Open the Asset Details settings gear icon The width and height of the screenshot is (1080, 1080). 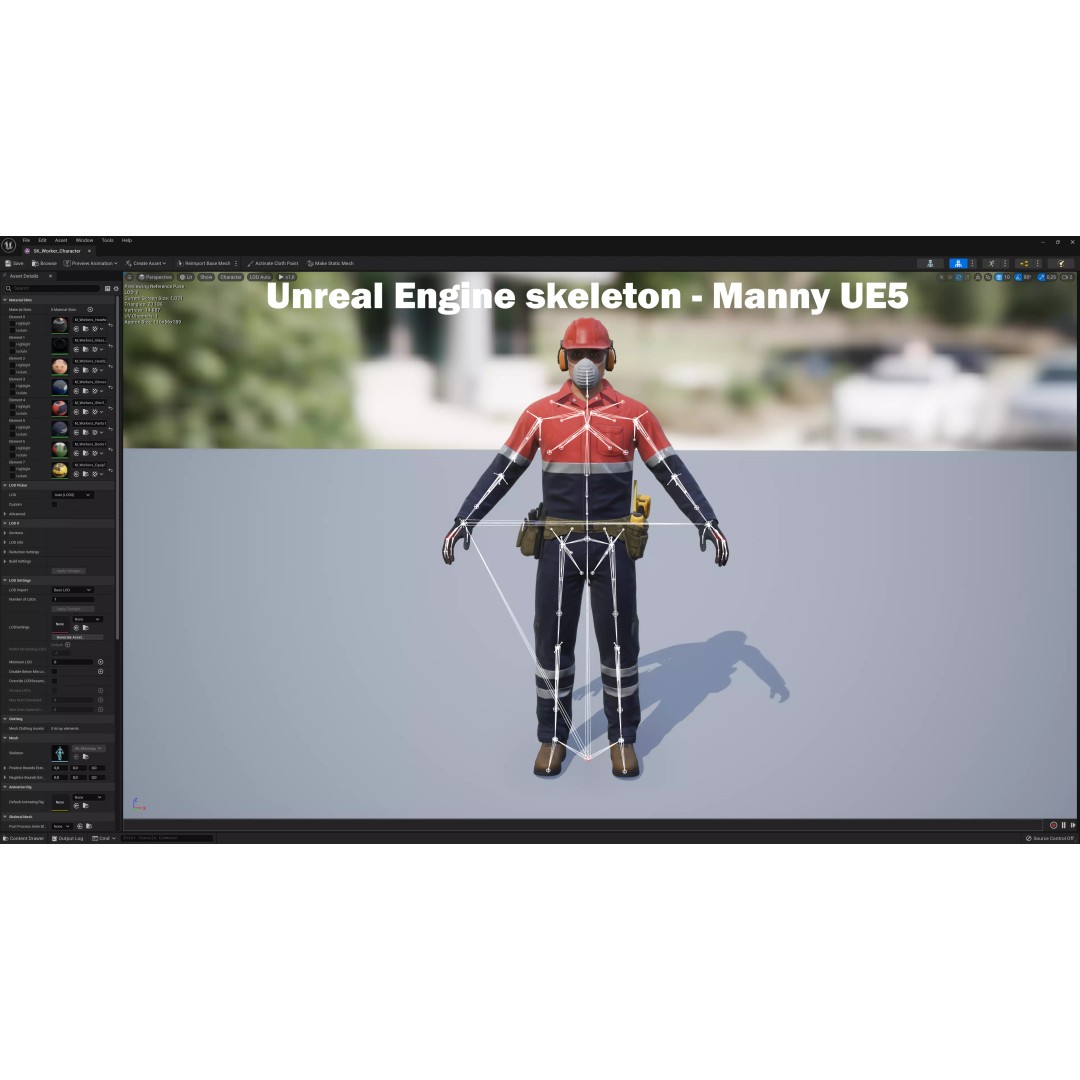point(115,287)
